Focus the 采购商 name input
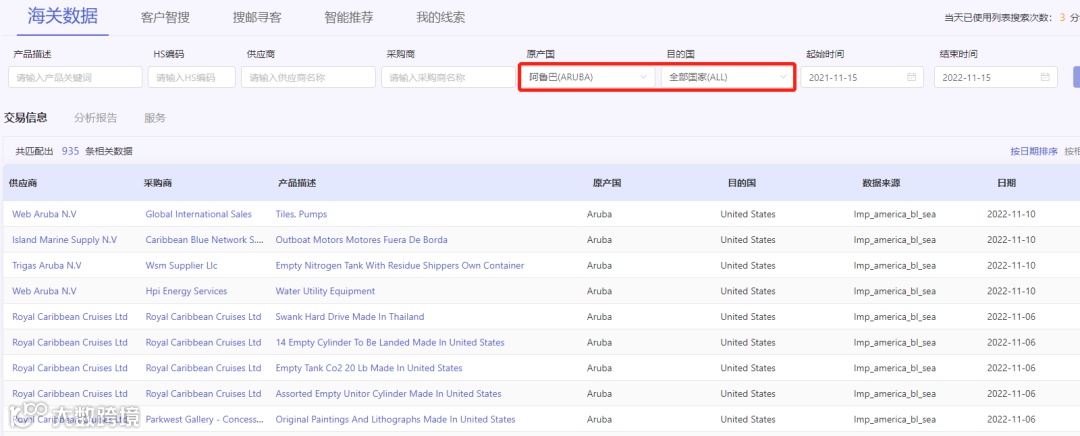1080x436 pixels. point(448,77)
